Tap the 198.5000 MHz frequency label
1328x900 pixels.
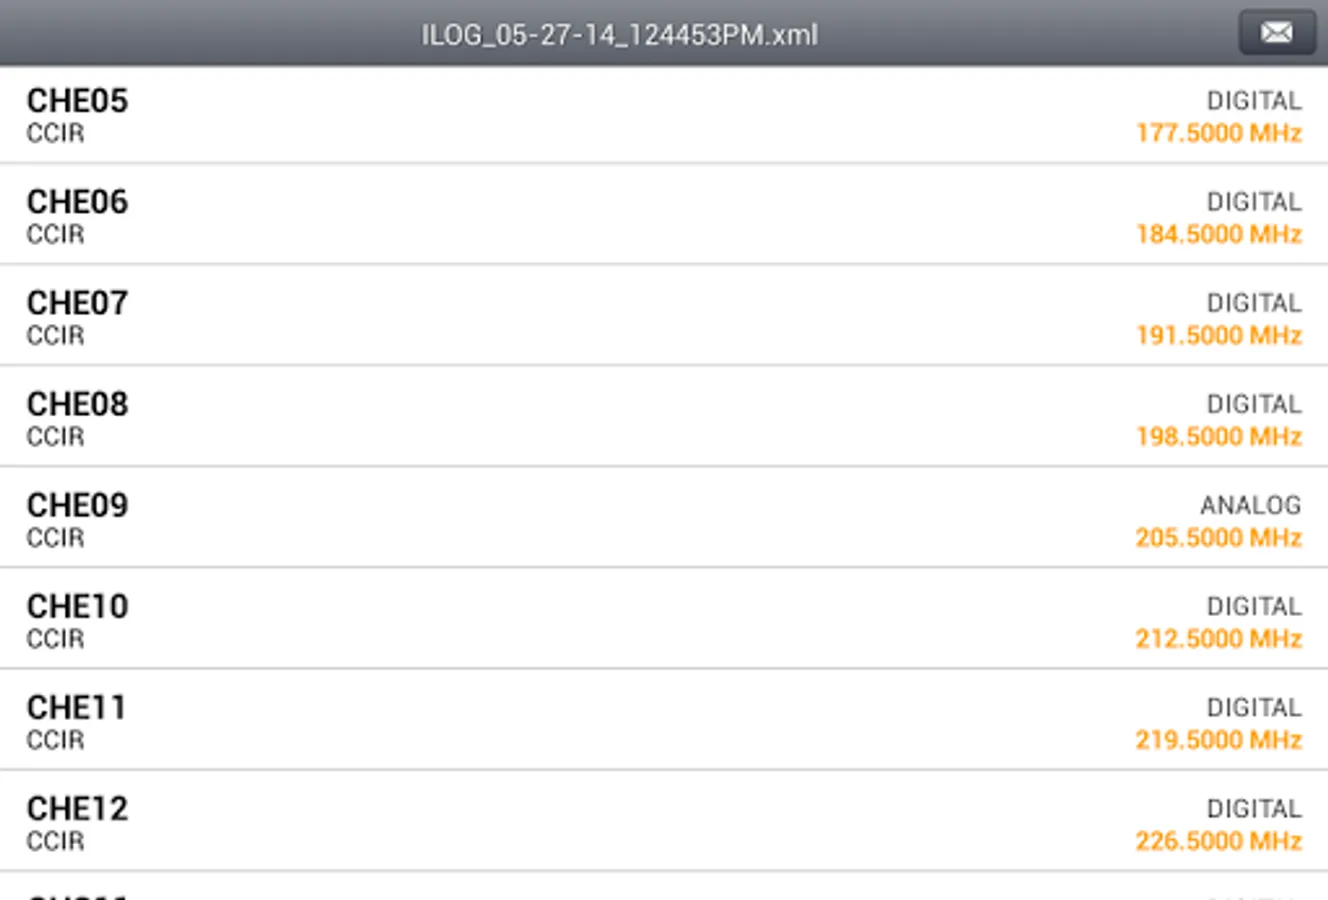(1218, 436)
